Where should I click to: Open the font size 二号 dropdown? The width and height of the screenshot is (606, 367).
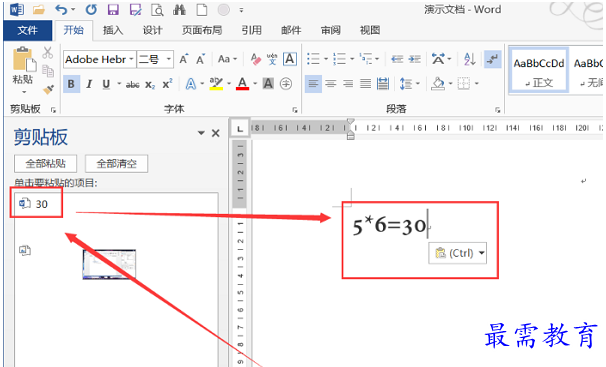point(169,59)
